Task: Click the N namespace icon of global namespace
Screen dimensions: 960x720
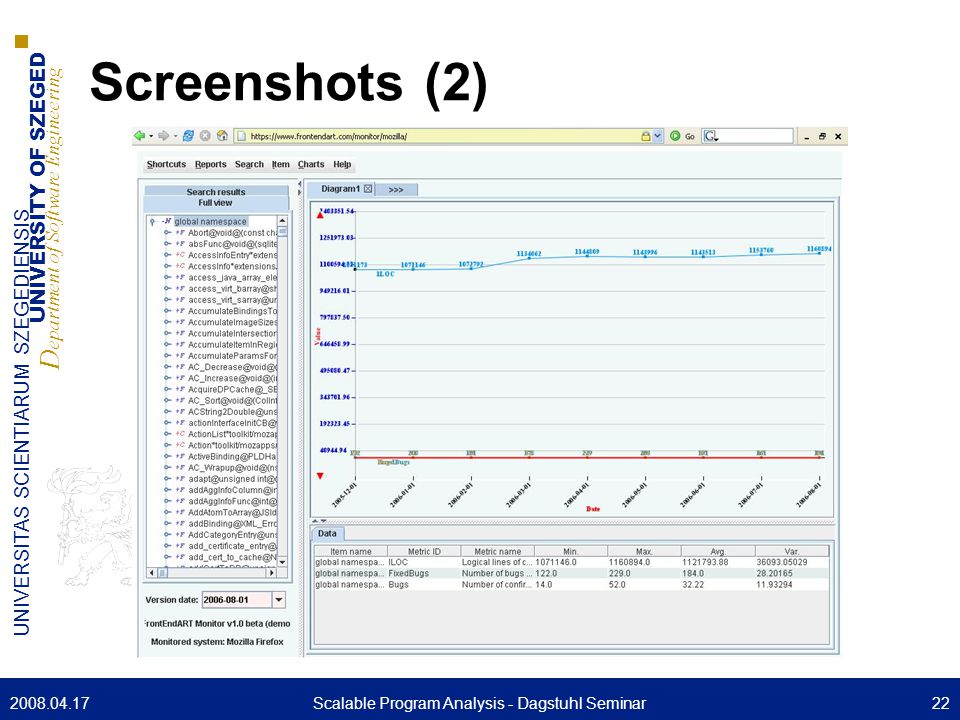Action: point(167,222)
